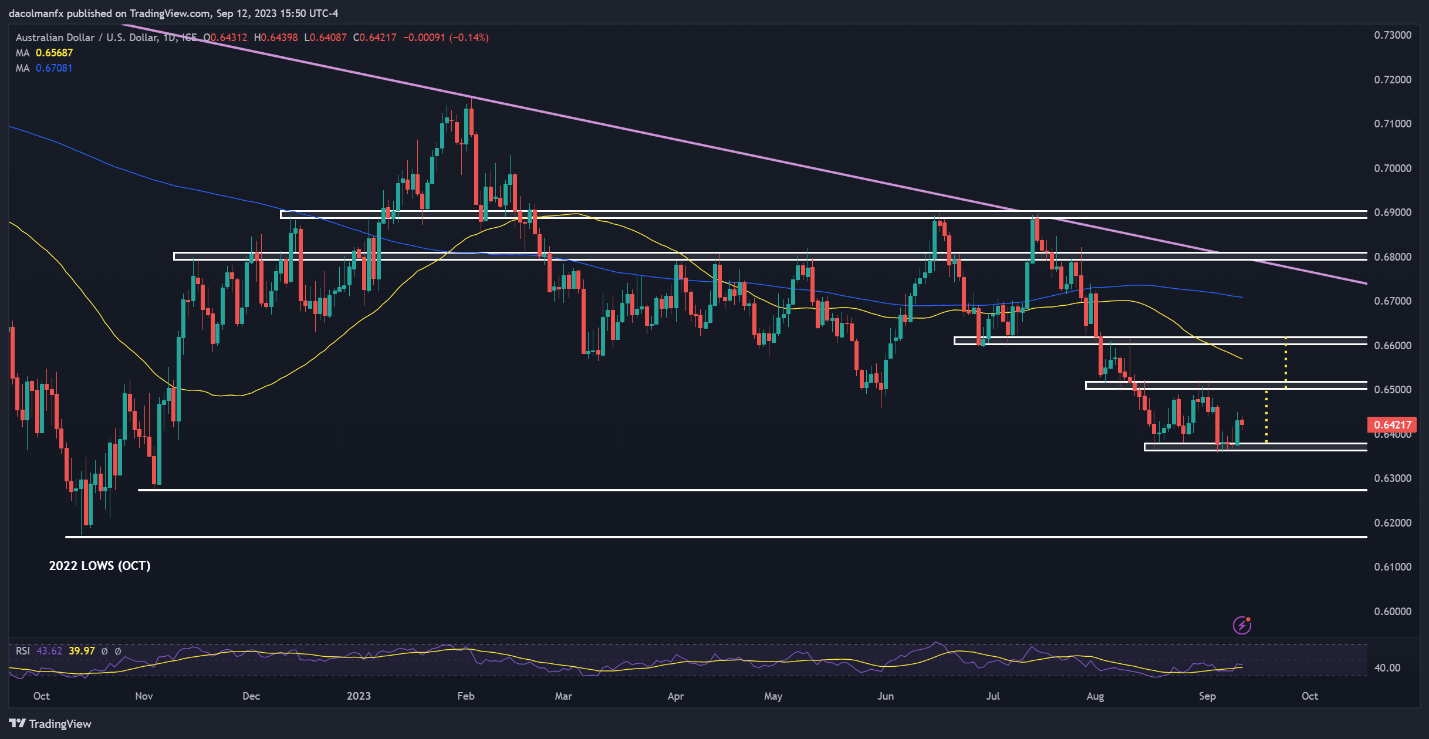Viewport: 1429px width, 739px height.
Task: Click the purple lightning bolt event icon
Action: tap(1243, 625)
